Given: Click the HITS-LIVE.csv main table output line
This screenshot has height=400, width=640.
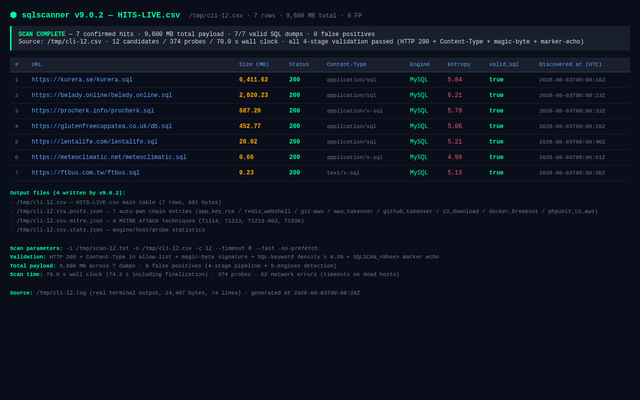Looking at the screenshot, I should [x=116, y=202].
